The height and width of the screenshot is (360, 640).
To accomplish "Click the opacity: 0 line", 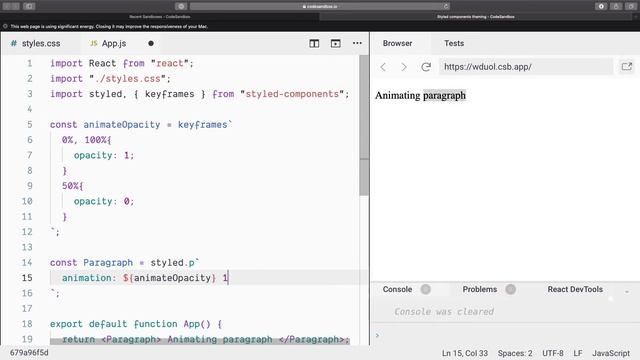I will point(104,201).
